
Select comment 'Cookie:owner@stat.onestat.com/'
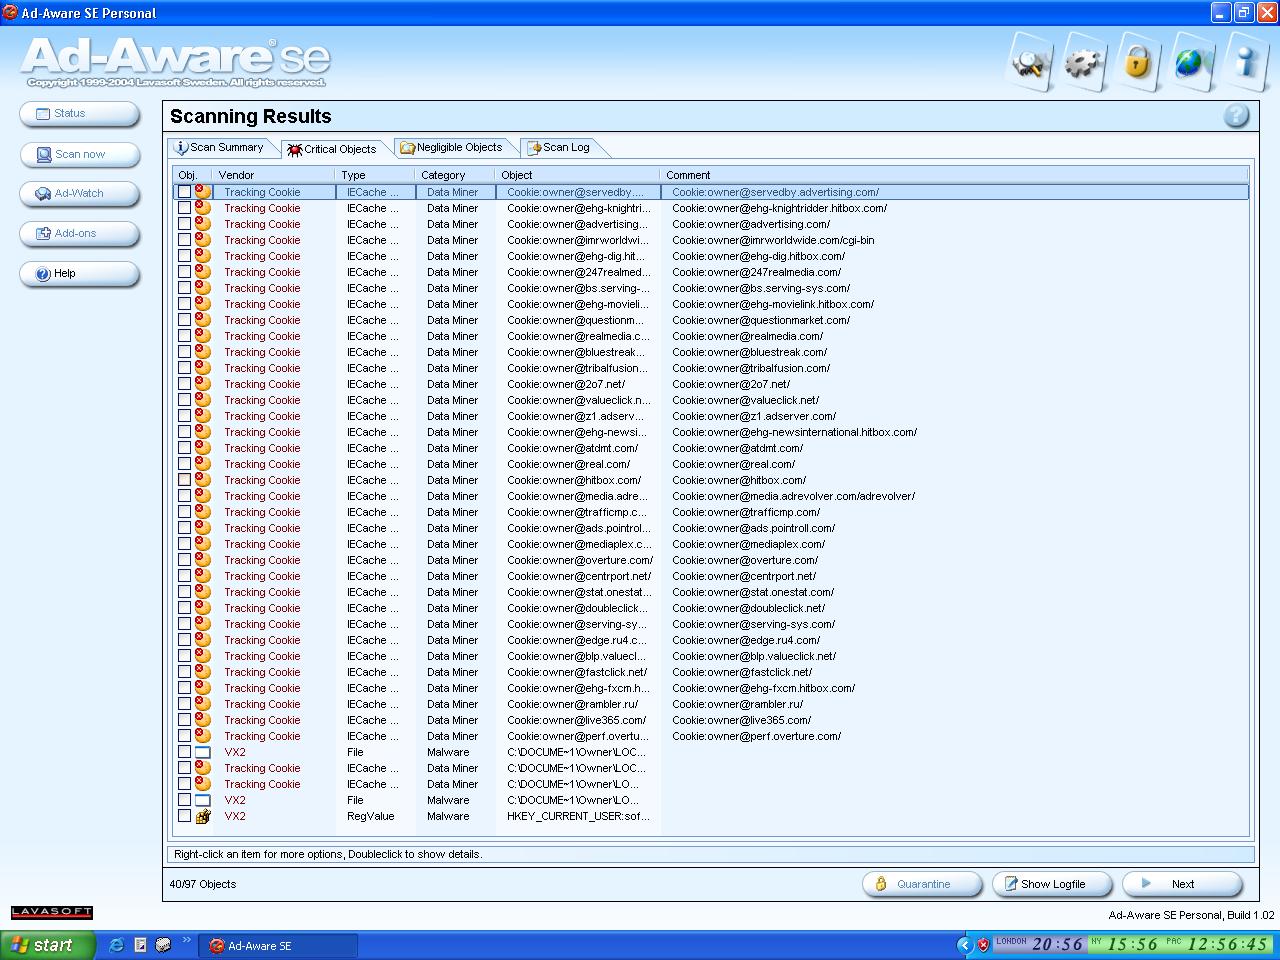tap(753, 592)
